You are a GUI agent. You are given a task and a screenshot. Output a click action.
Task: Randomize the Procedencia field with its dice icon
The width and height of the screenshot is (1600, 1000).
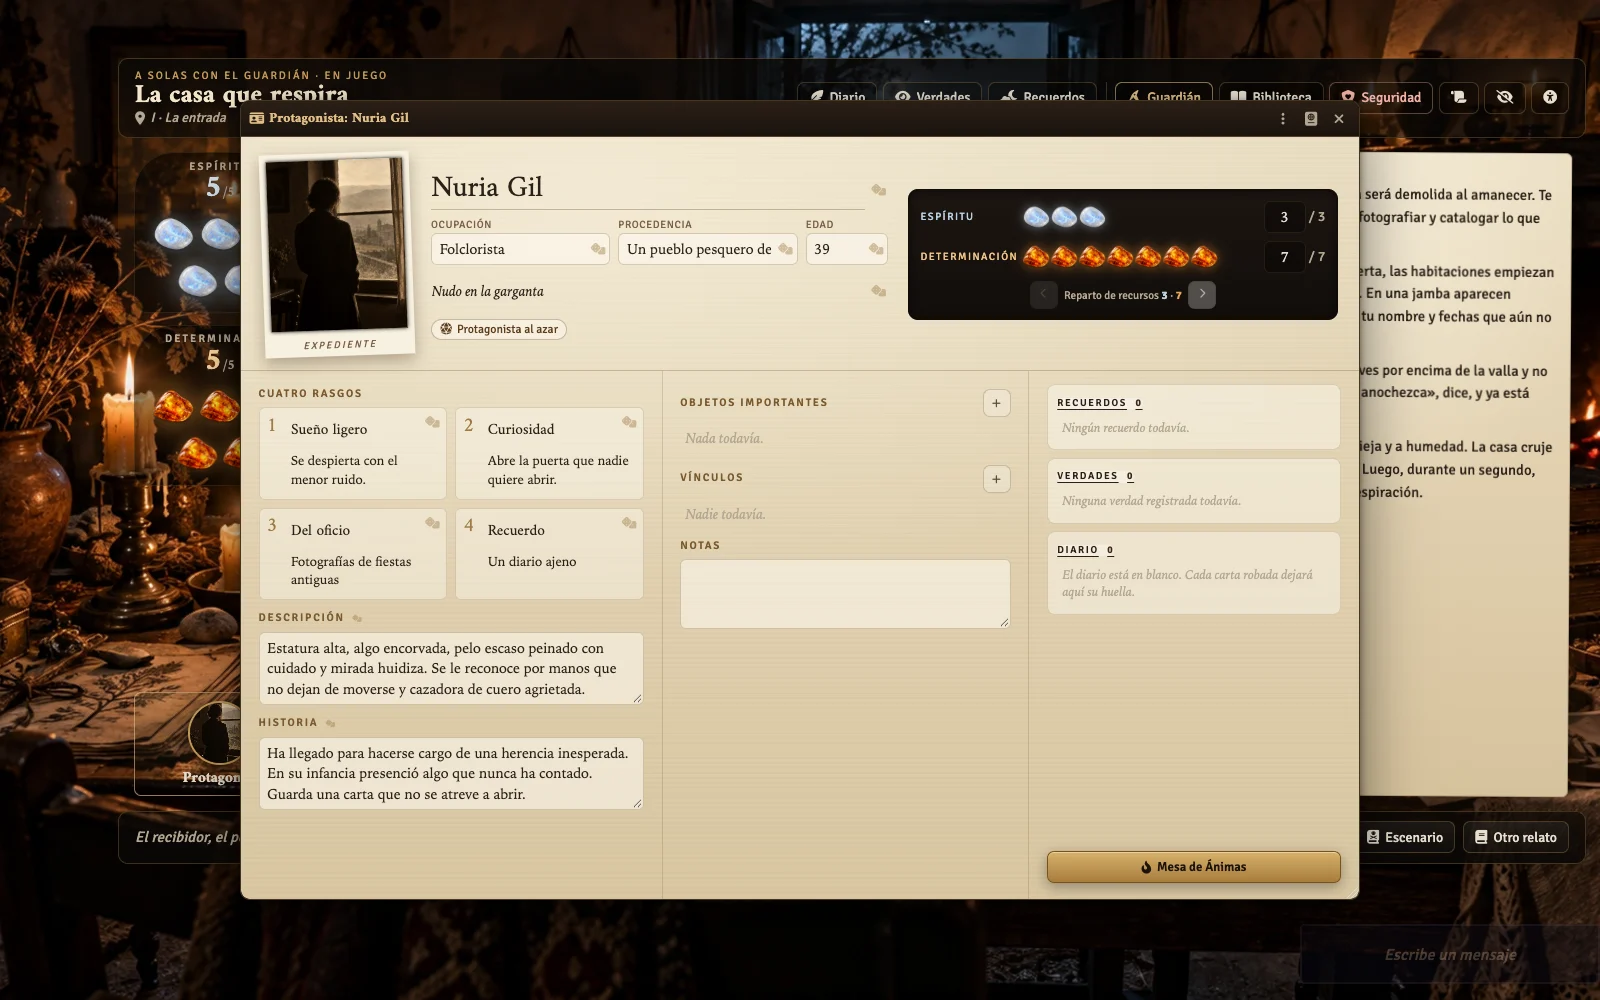coord(786,249)
